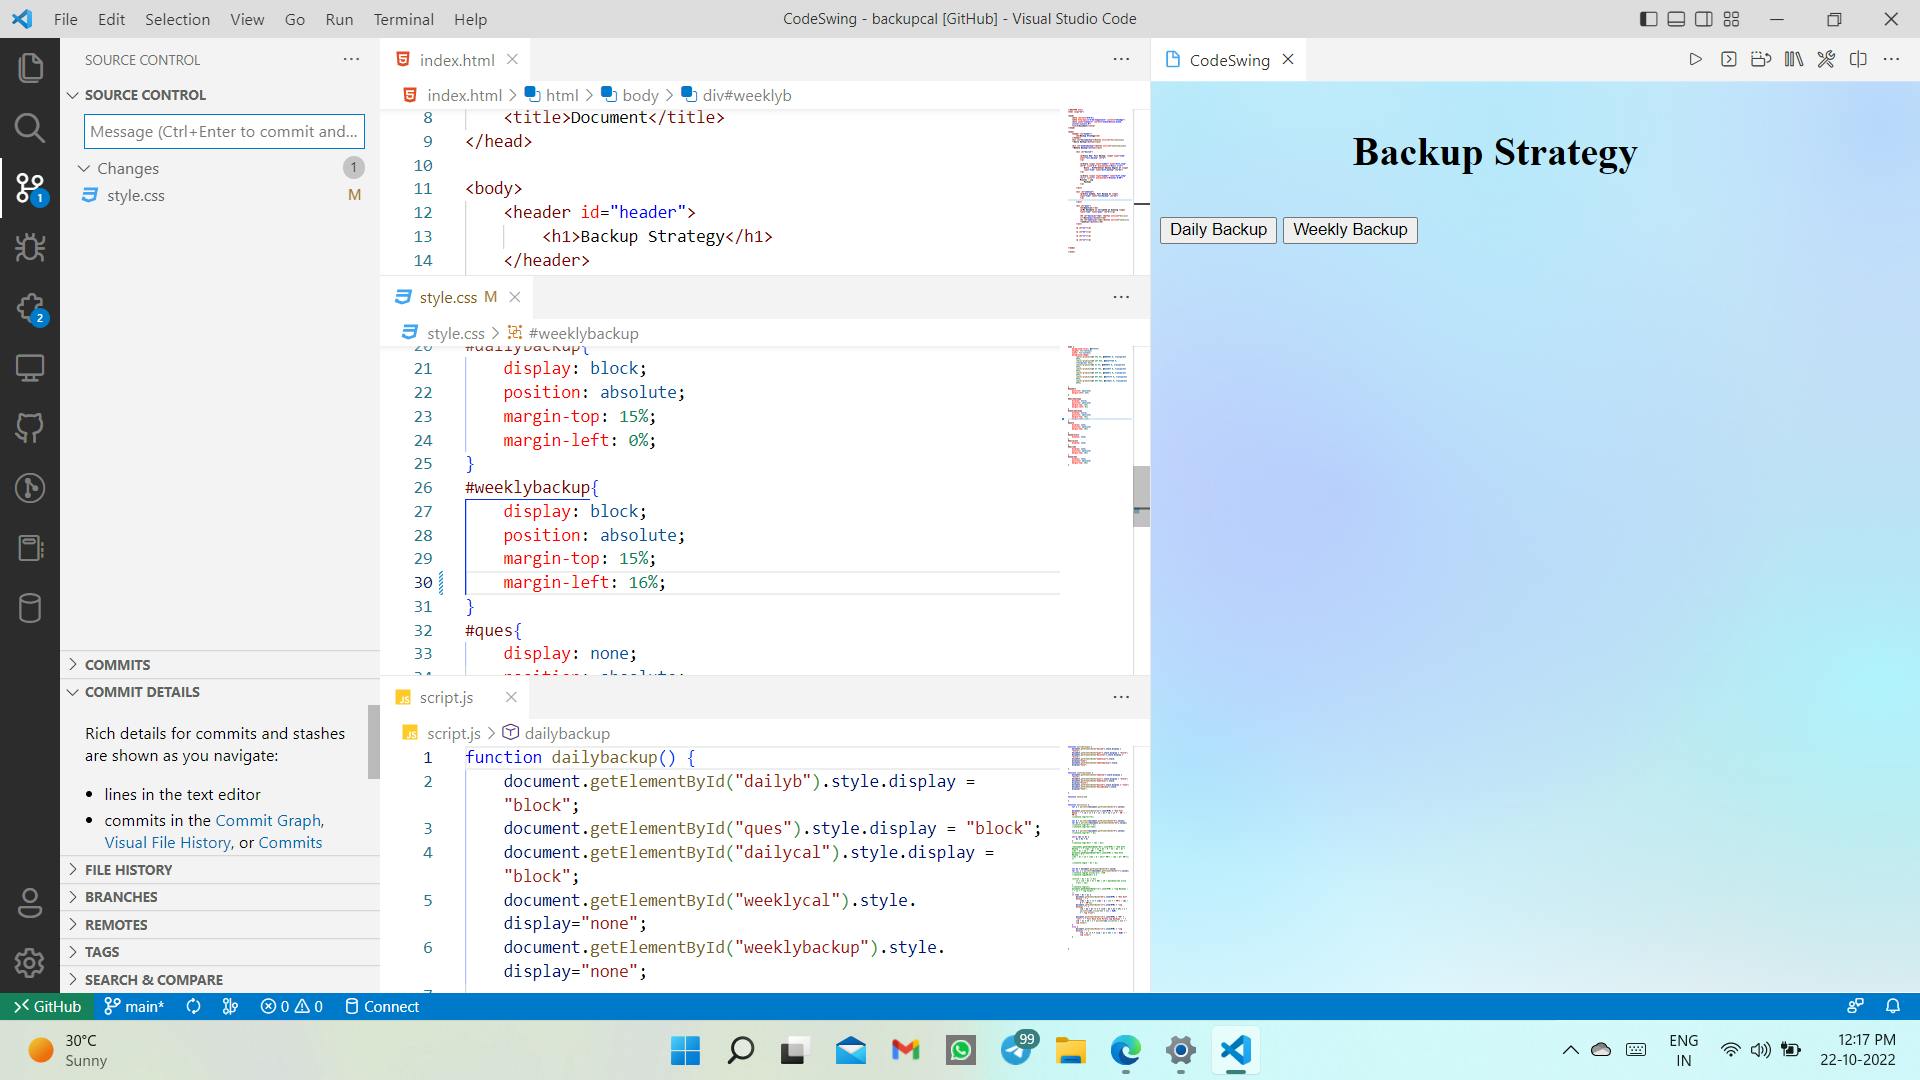Select style.css in the Changes list

[x=135, y=196]
